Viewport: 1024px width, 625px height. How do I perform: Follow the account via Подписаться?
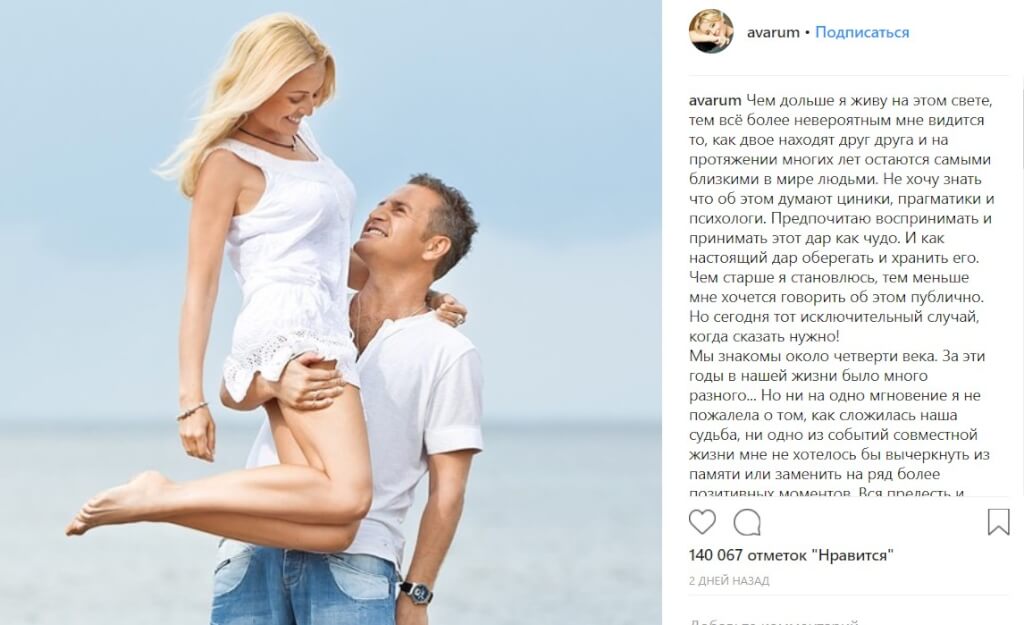point(862,32)
